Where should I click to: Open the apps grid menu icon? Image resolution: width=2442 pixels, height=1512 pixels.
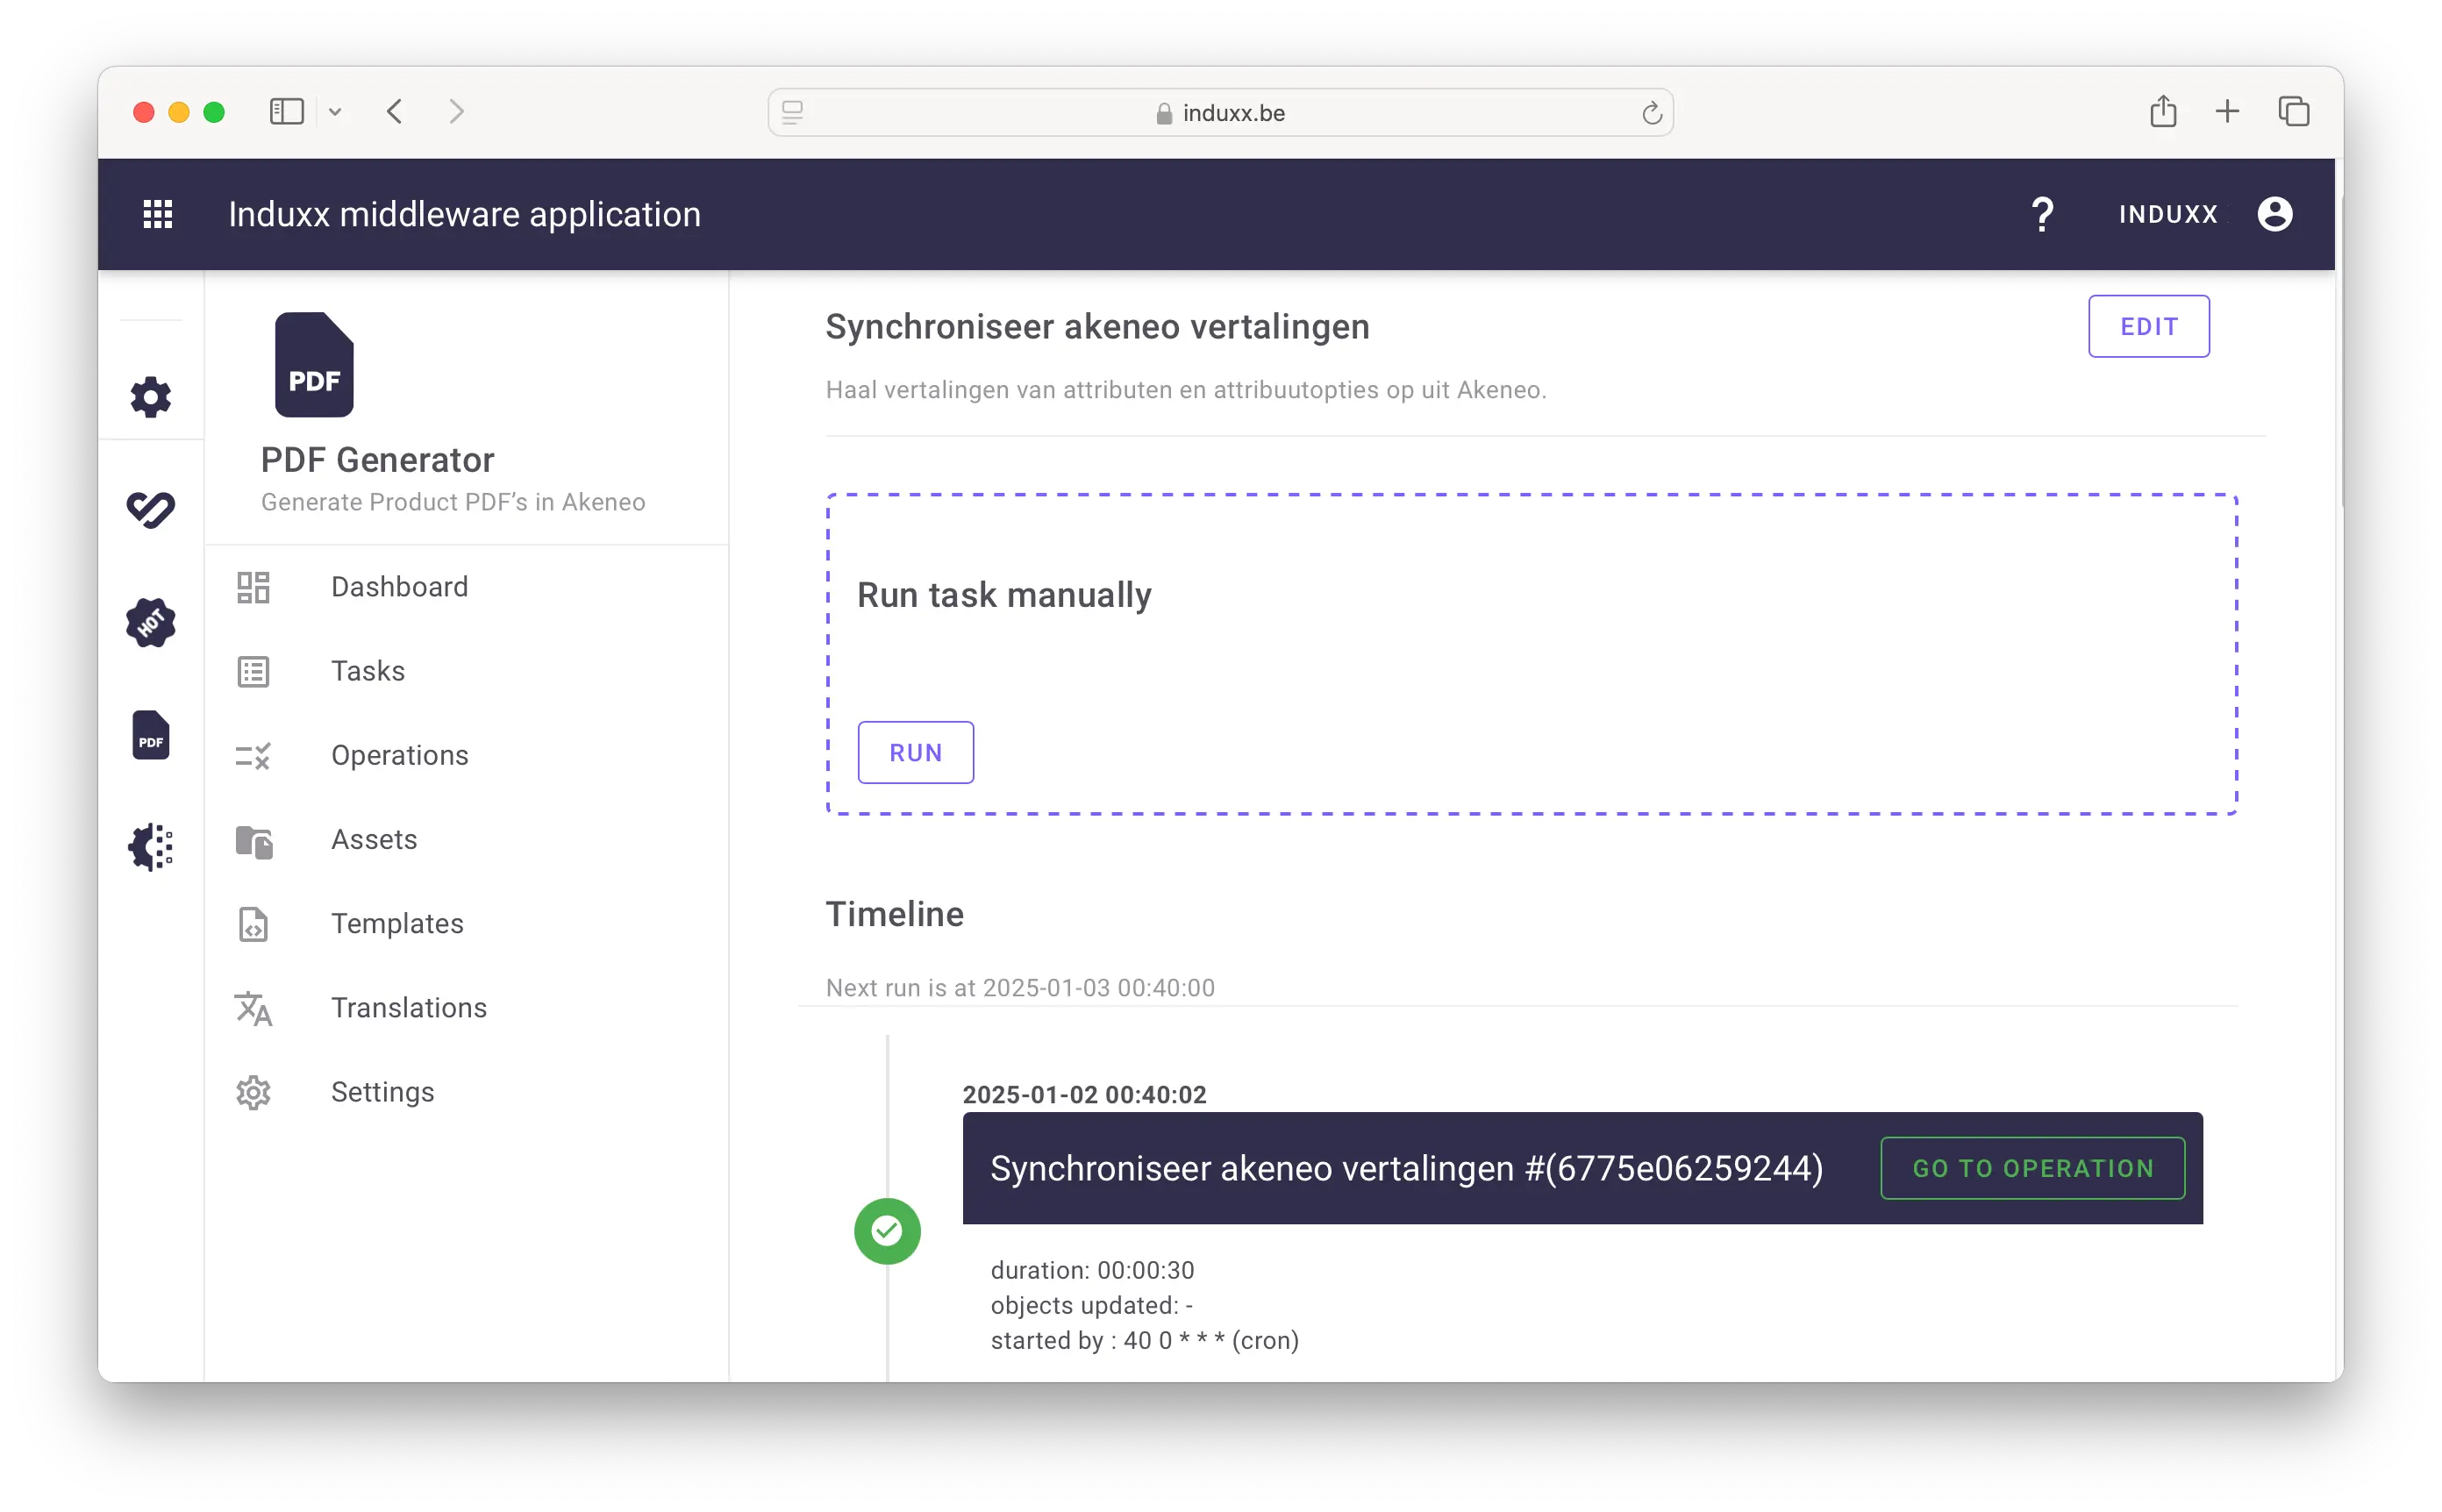[158, 214]
